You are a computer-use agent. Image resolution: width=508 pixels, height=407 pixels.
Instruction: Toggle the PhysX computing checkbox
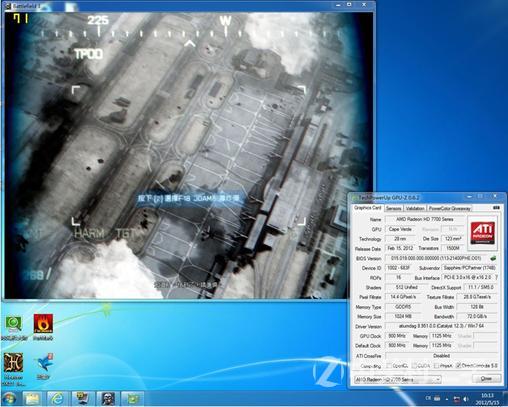click(436, 366)
